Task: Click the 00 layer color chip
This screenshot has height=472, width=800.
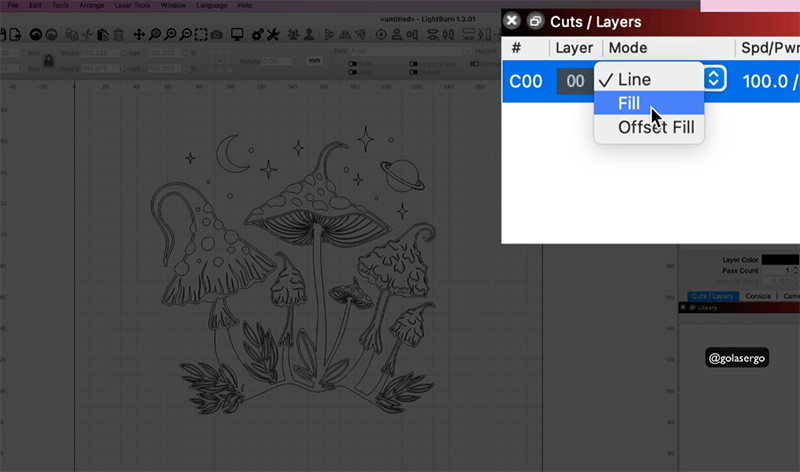Action: pyautogui.click(x=574, y=81)
